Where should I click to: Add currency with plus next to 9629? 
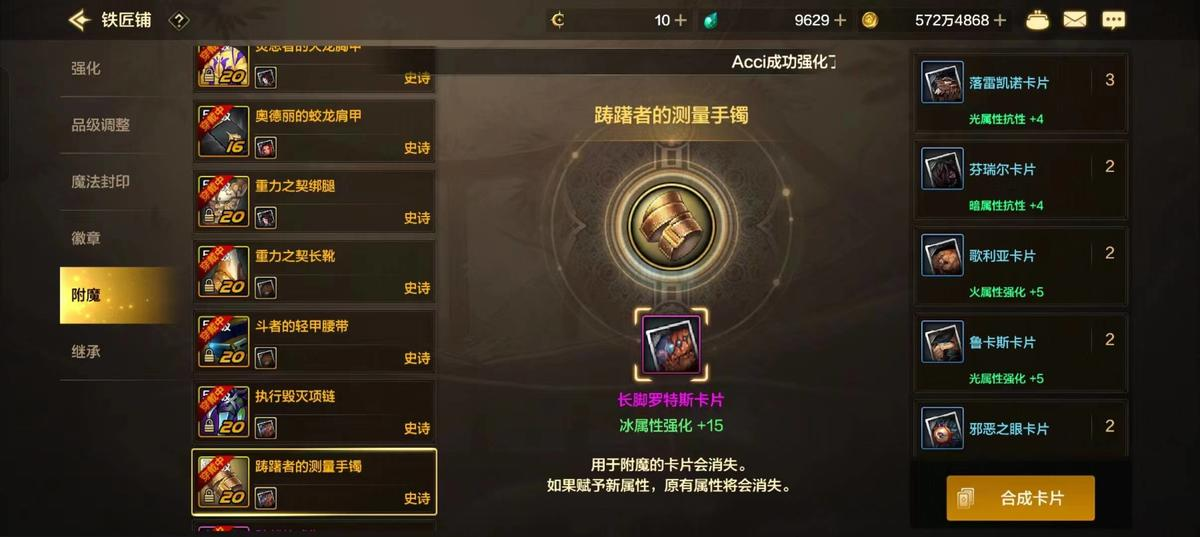click(840, 20)
